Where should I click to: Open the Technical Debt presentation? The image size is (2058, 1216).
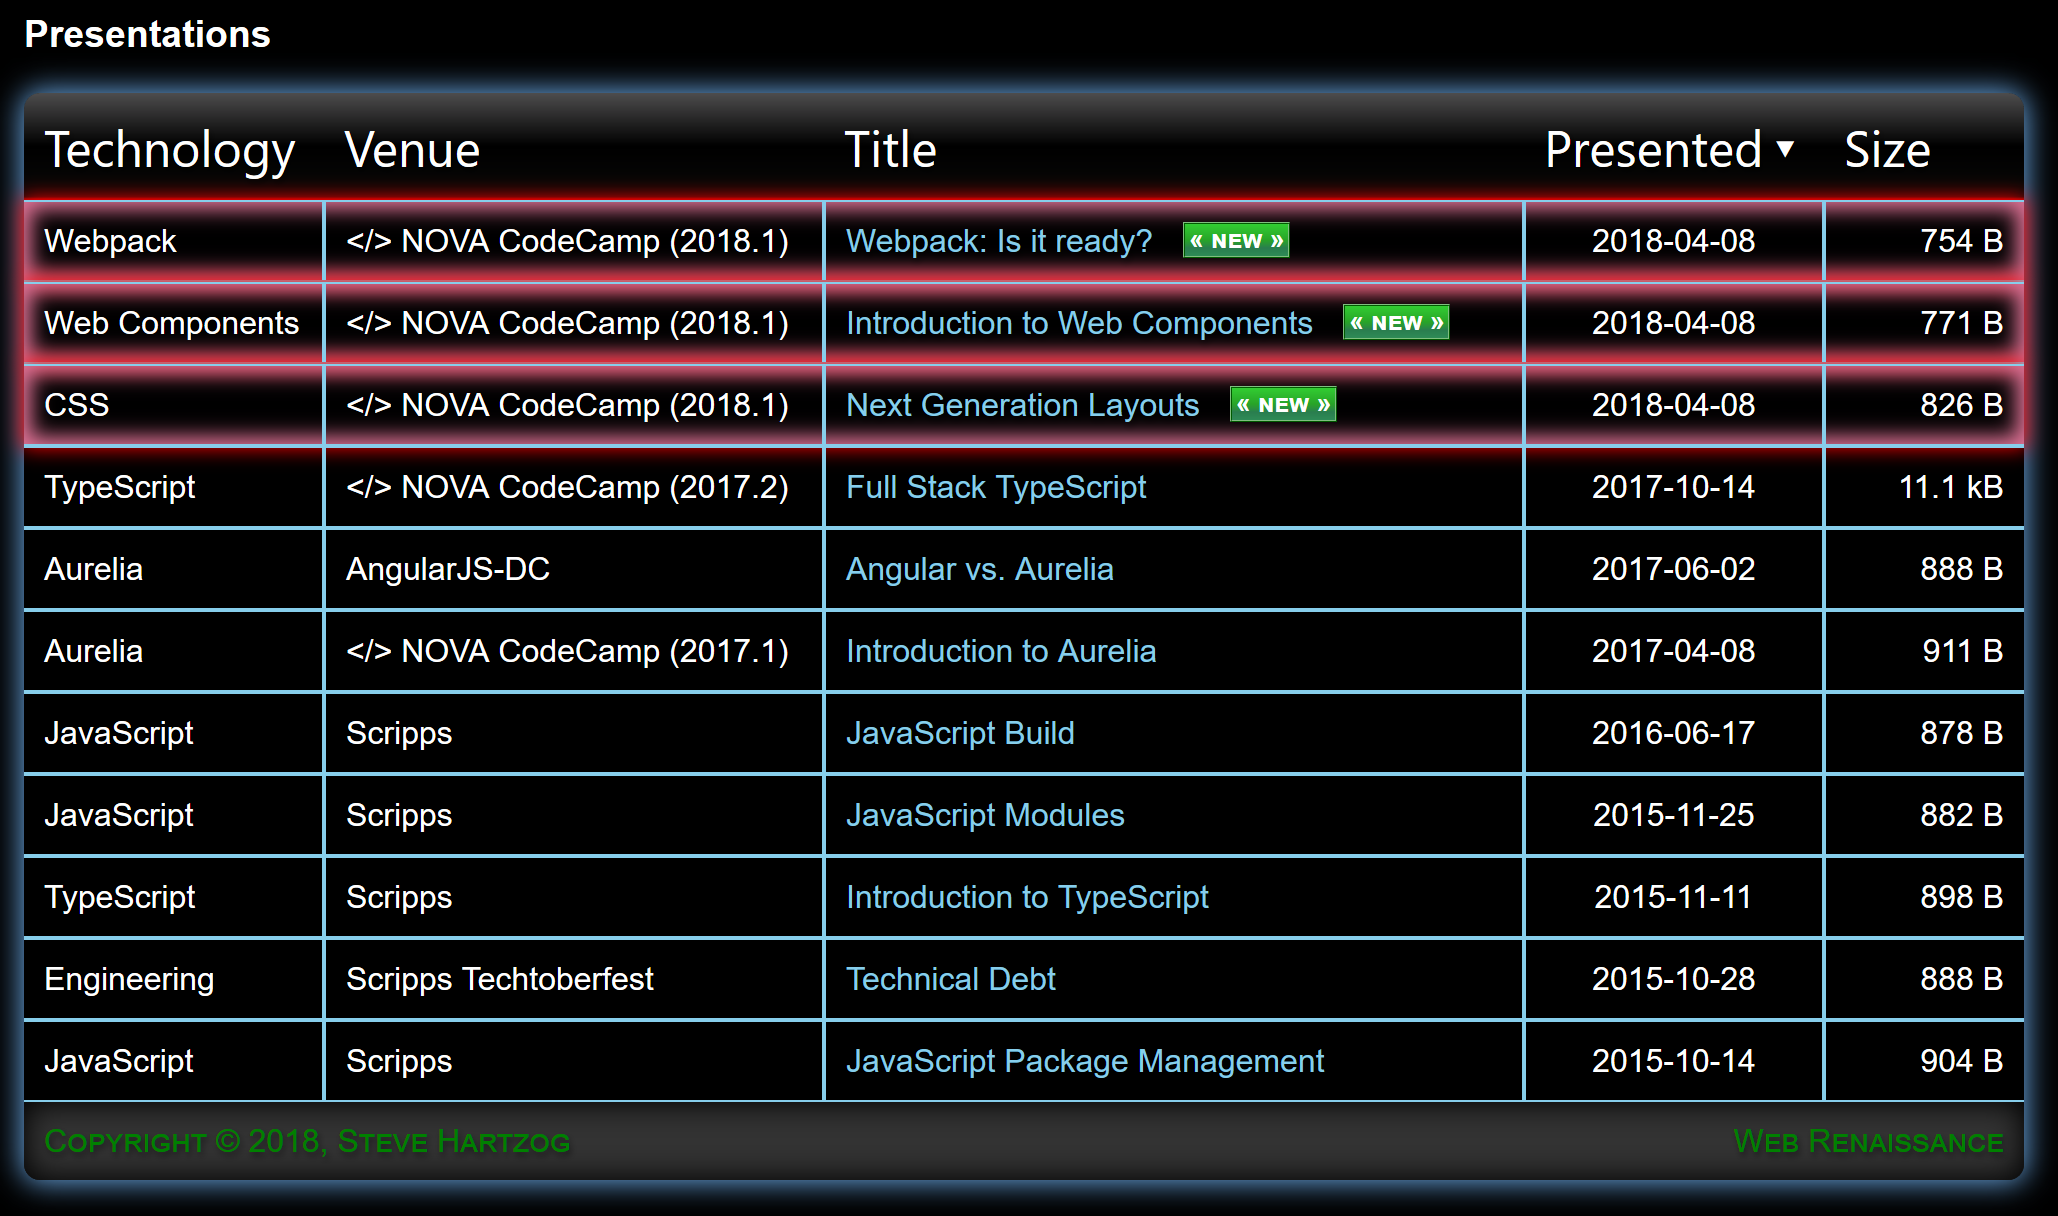(x=950, y=979)
